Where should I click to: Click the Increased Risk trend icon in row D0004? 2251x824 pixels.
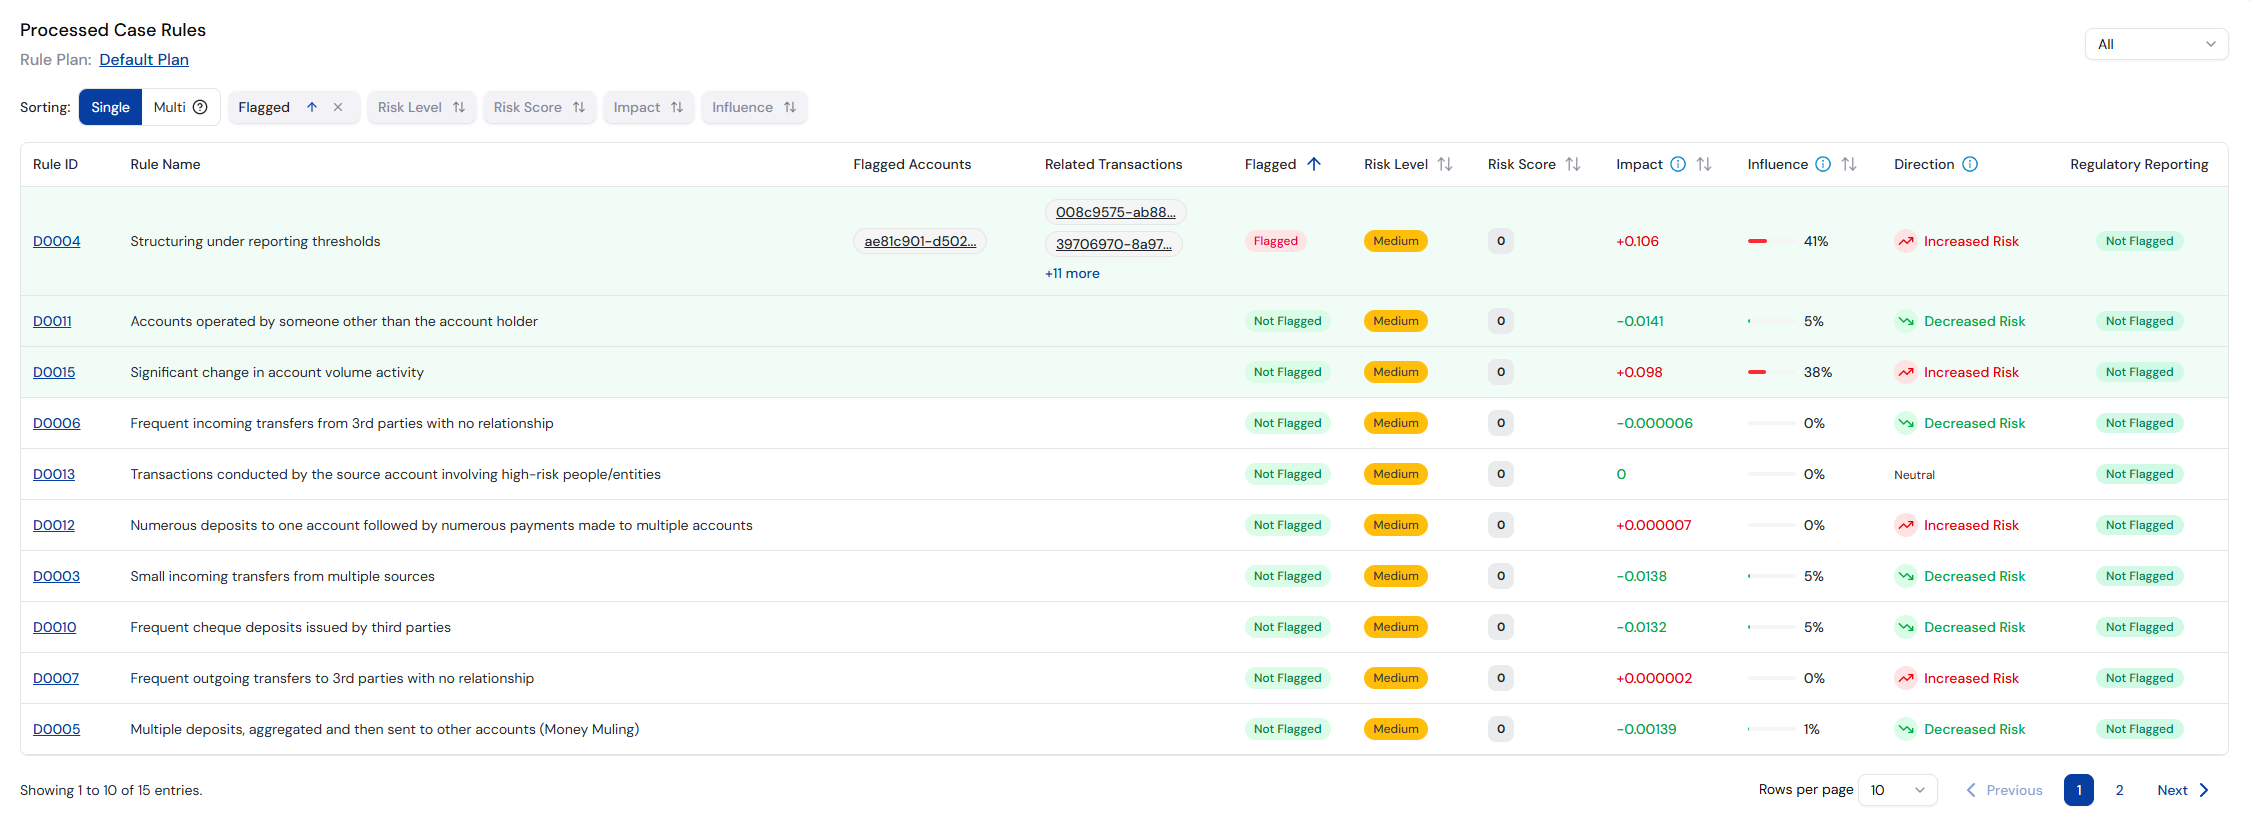1906,241
